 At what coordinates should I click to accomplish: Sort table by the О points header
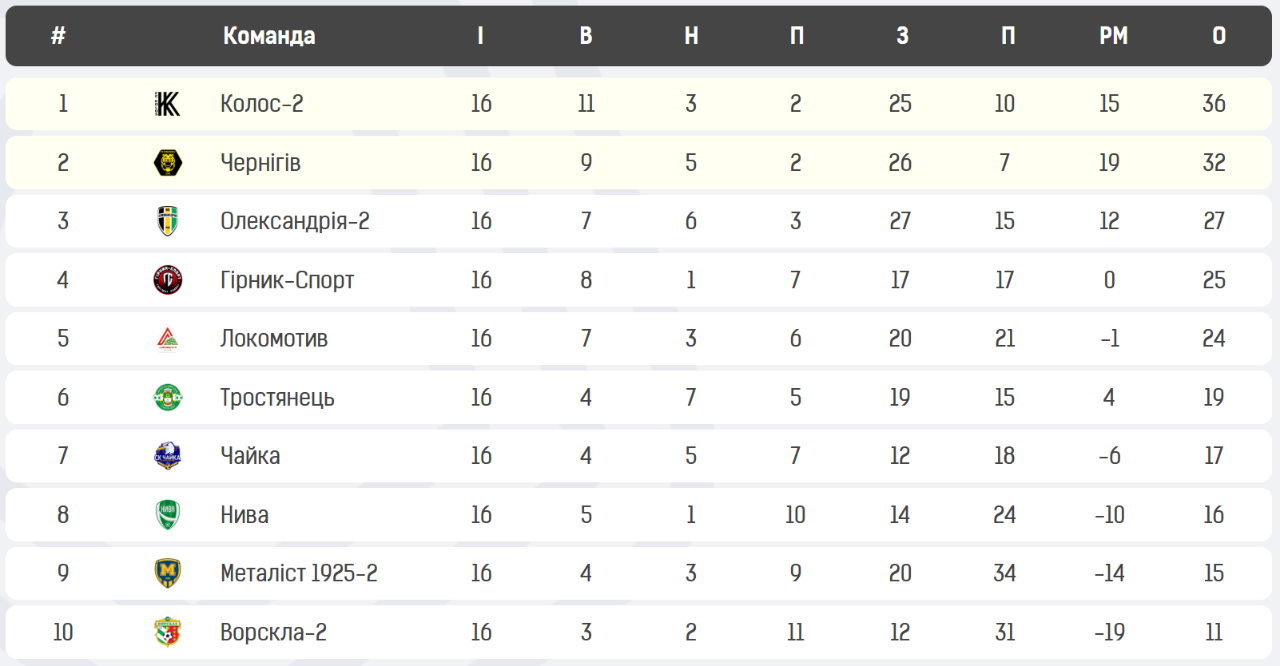point(1219,36)
